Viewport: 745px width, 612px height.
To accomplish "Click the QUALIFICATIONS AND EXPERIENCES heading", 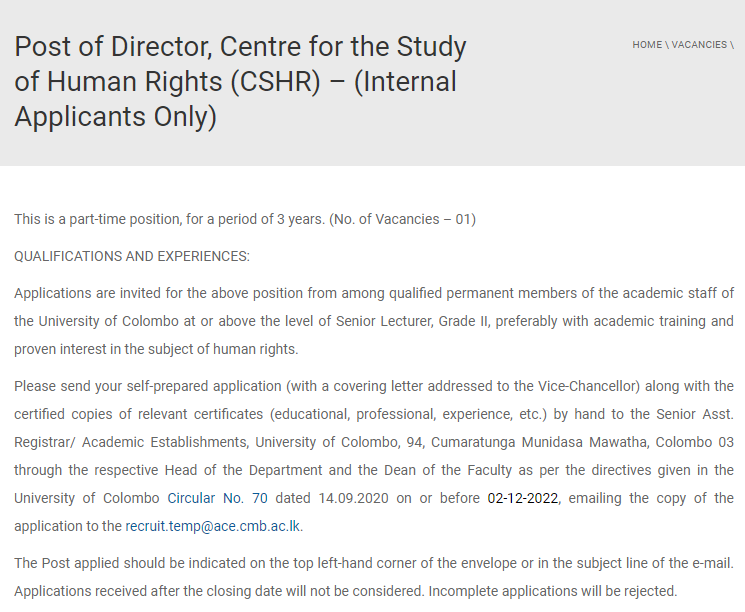I will tap(132, 256).
